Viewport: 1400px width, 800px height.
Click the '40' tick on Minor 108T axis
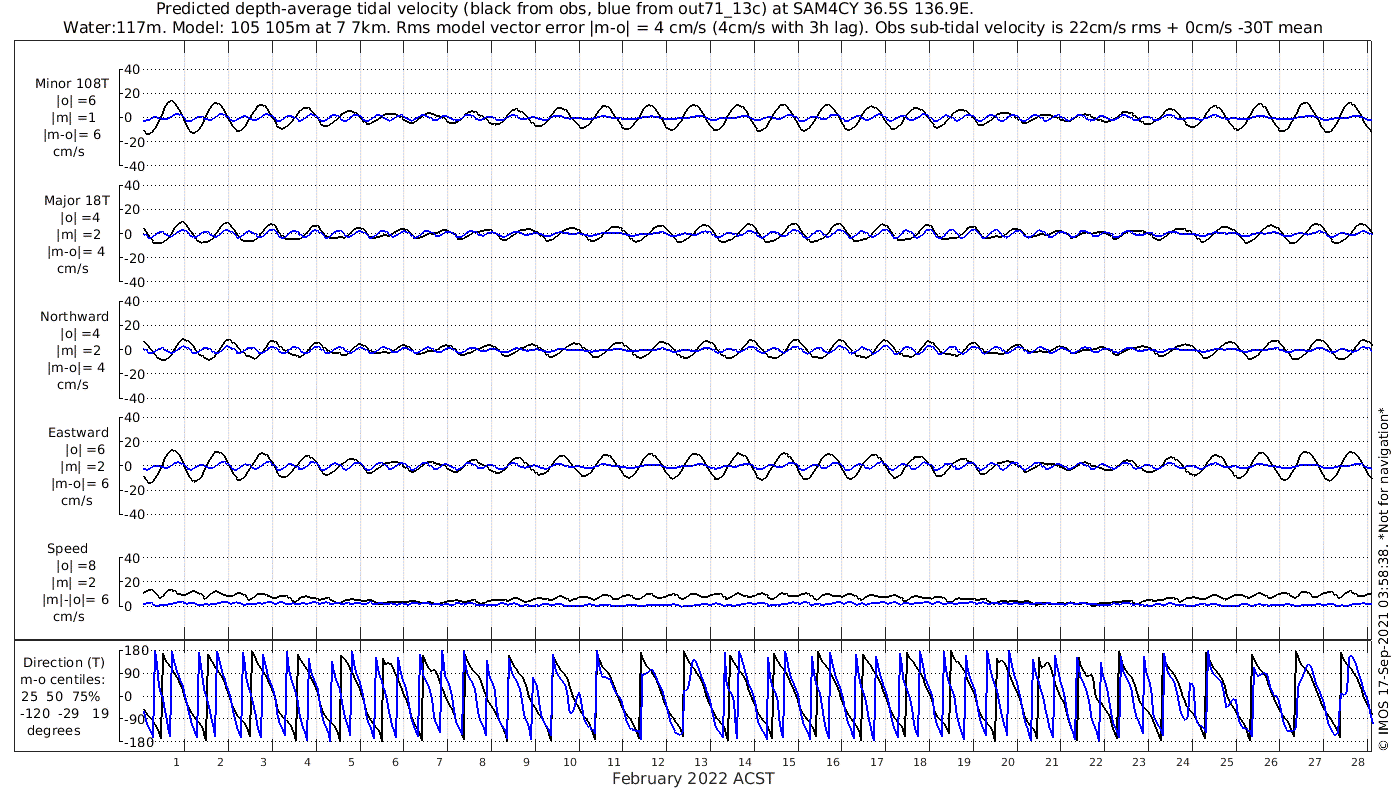(x=133, y=69)
